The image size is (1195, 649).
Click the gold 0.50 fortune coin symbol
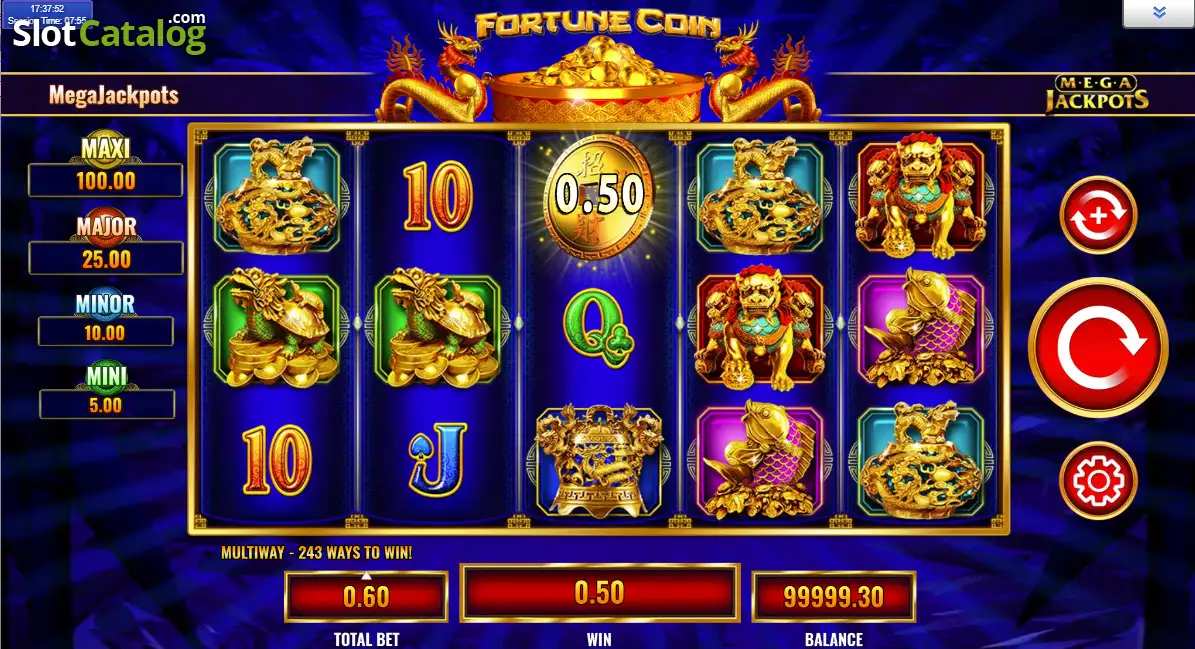599,195
